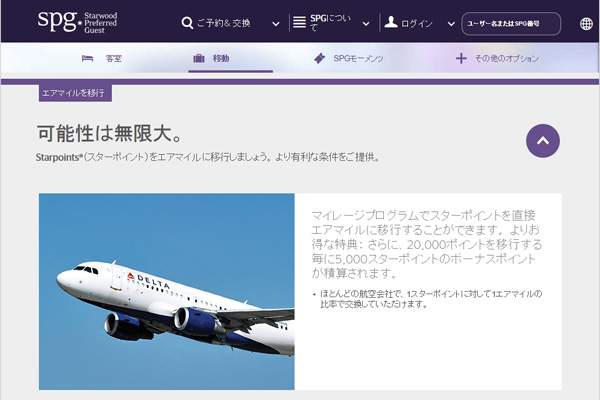This screenshot has height=400, width=600.
Task: Click the globe language icon
Action: pyautogui.click(x=586, y=24)
